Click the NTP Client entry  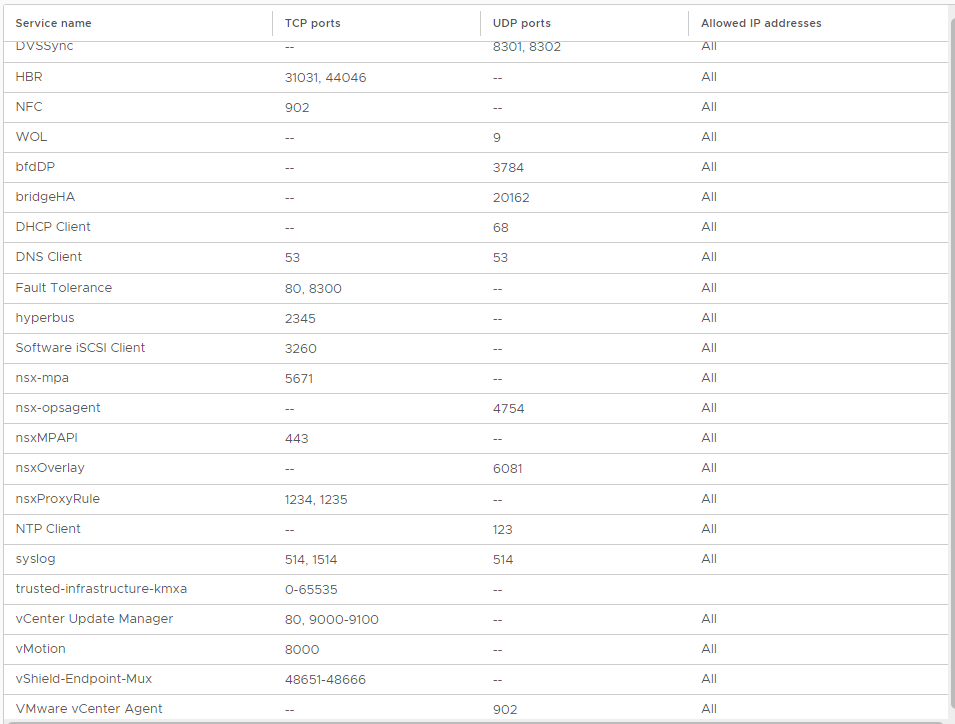pos(48,529)
